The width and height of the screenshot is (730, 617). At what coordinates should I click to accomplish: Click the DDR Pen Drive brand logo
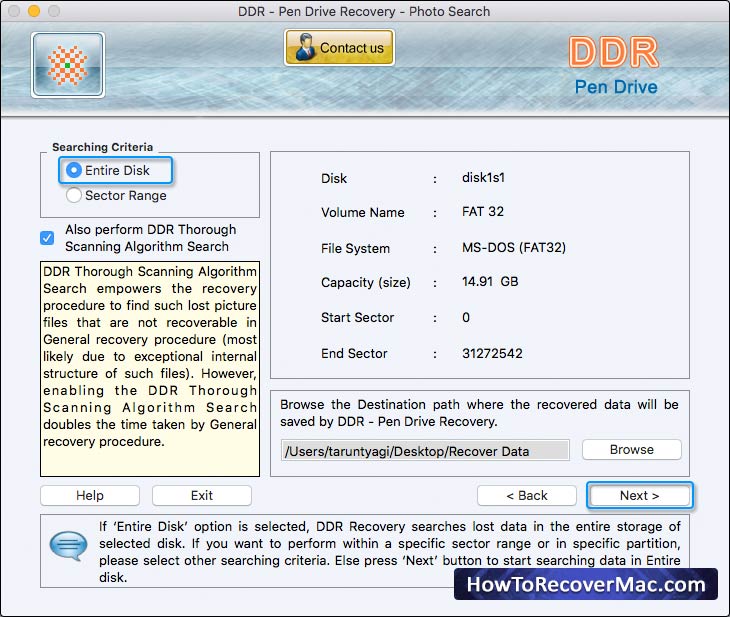[615, 65]
